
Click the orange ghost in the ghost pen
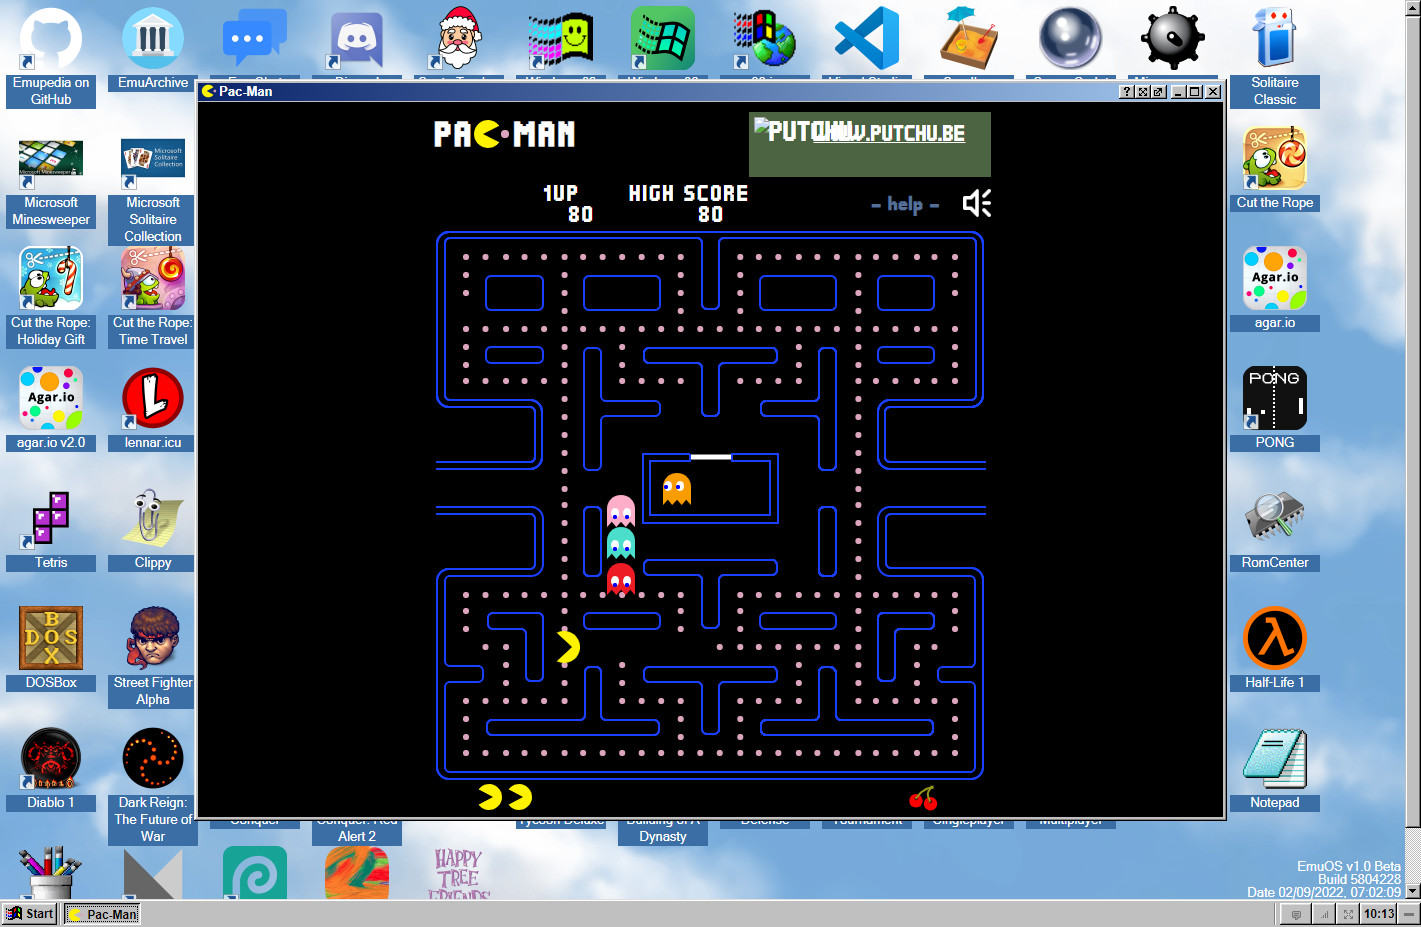point(677,489)
